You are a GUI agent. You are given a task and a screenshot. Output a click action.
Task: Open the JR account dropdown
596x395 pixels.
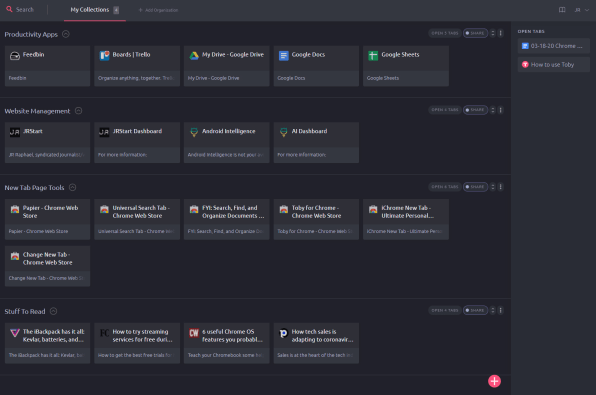(x=582, y=10)
